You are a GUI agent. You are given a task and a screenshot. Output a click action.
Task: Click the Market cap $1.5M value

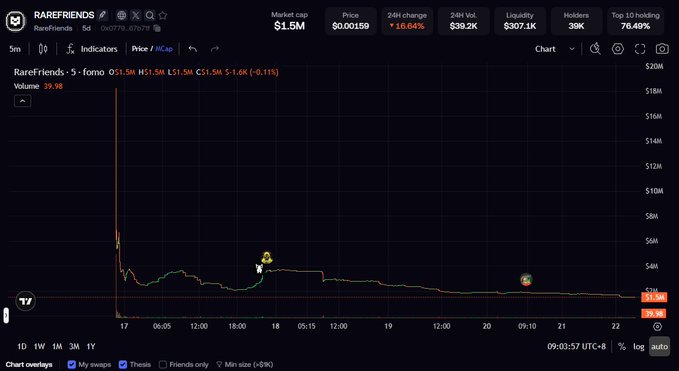(x=289, y=26)
